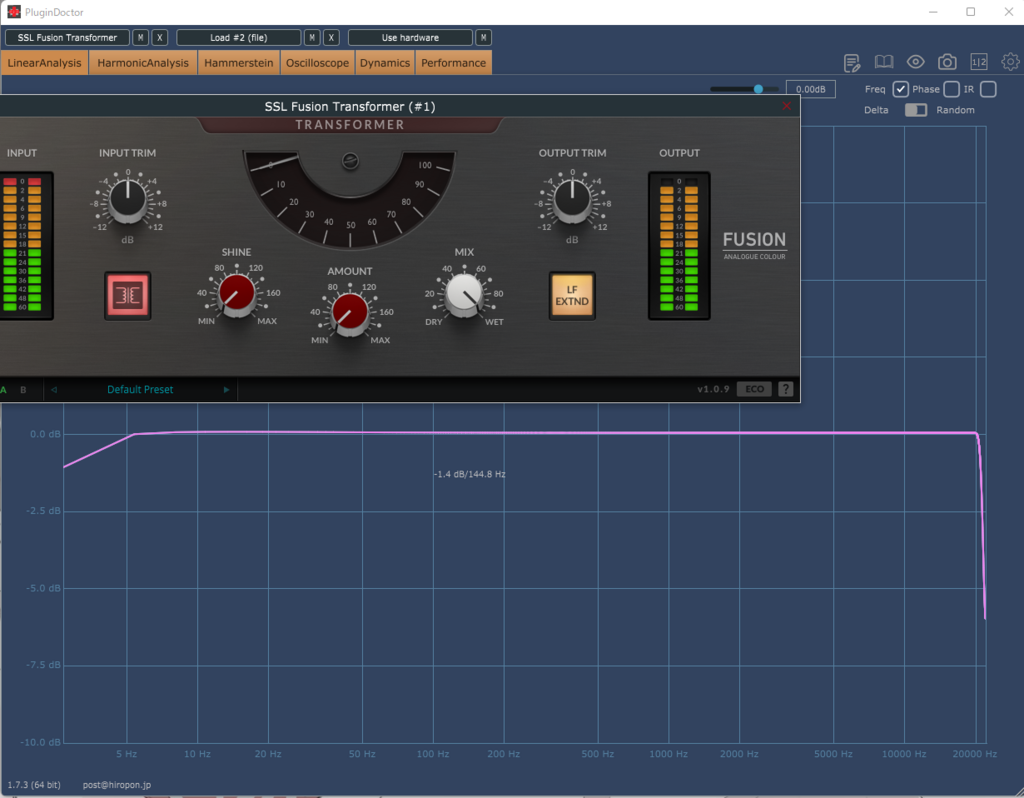Switch to the Dynamics tab
Screen dimensions: 1024x798
(x=385, y=63)
